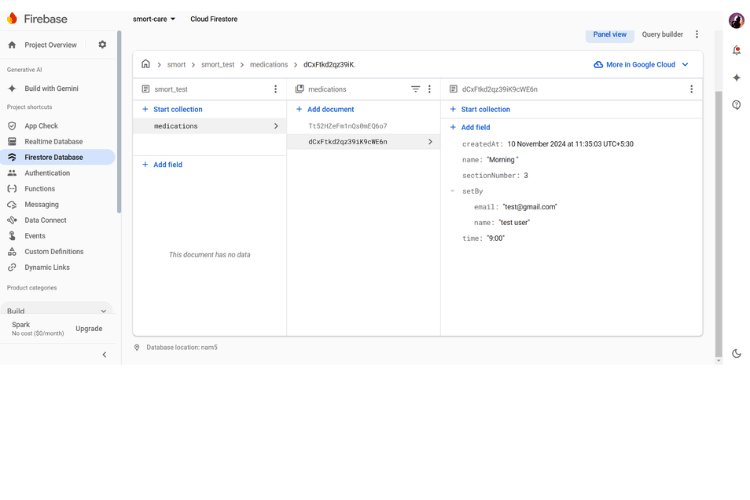Open smort_test document options menu

click(276, 89)
